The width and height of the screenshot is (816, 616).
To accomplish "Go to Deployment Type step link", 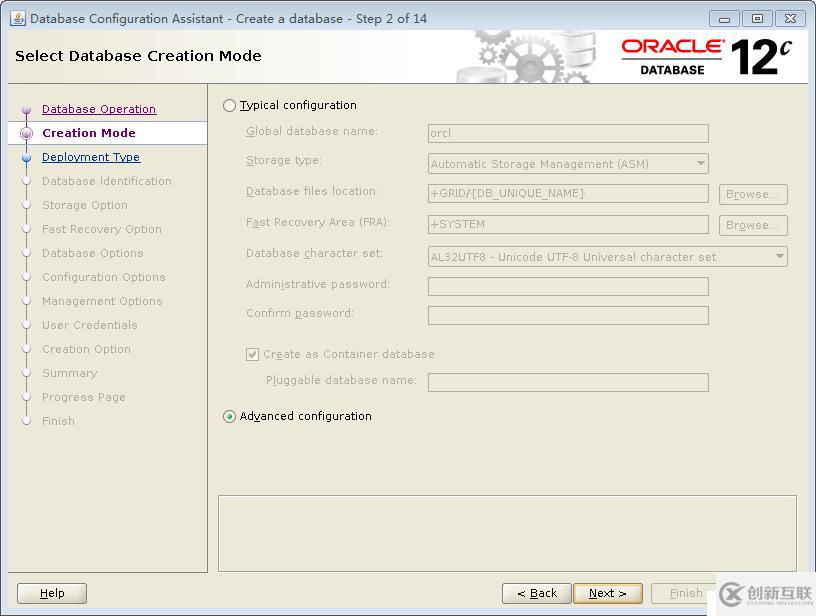I will (91, 157).
